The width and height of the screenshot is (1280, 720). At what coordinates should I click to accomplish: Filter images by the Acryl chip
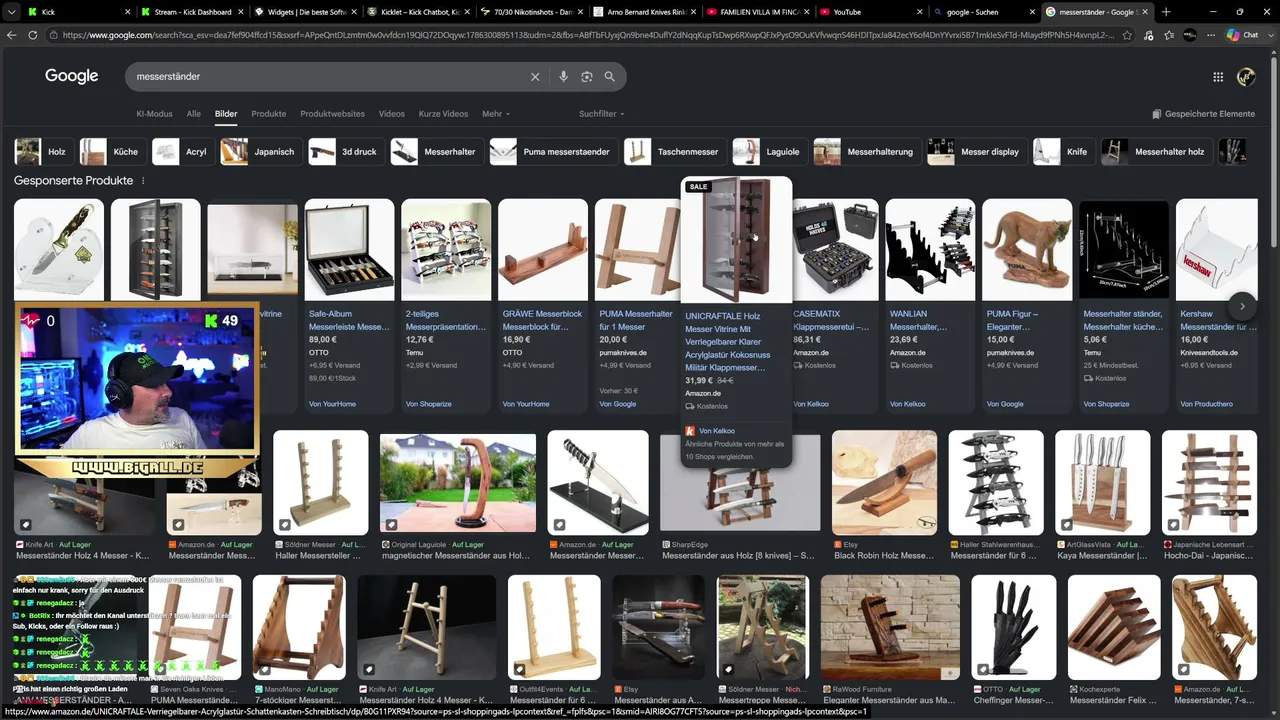coord(181,152)
